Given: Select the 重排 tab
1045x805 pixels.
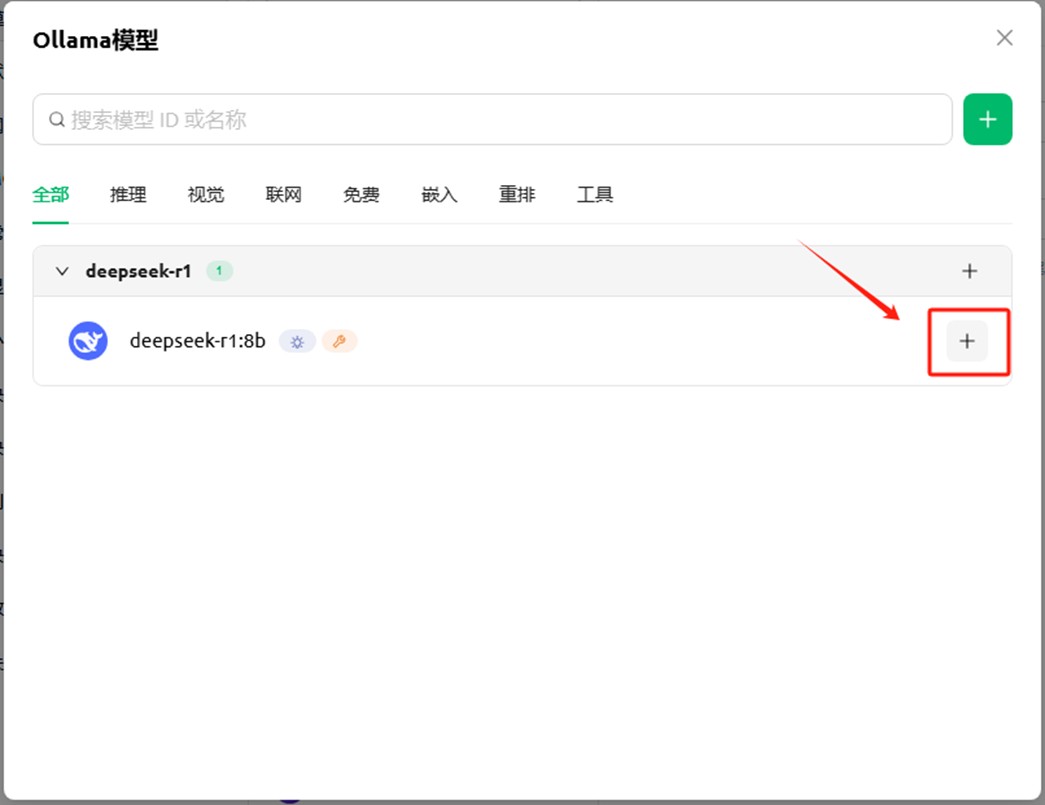Looking at the screenshot, I should point(517,195).
